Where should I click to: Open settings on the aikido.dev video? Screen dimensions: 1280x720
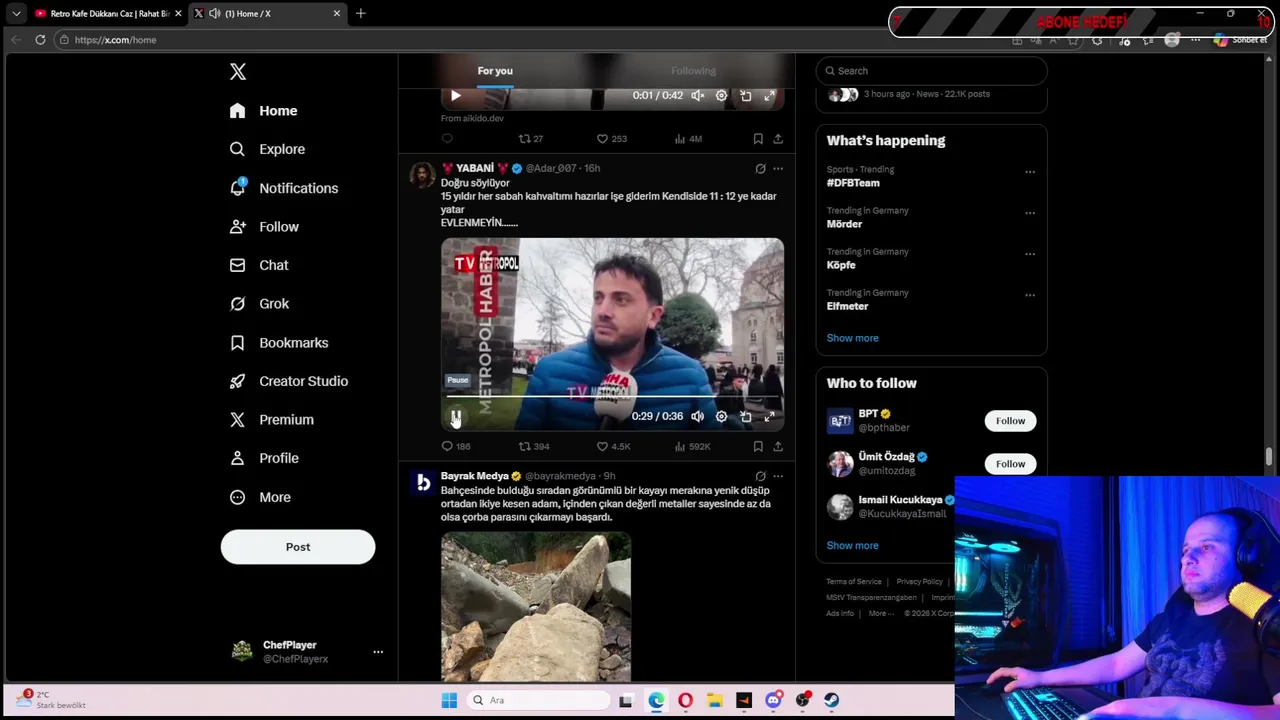pos(721,96)
